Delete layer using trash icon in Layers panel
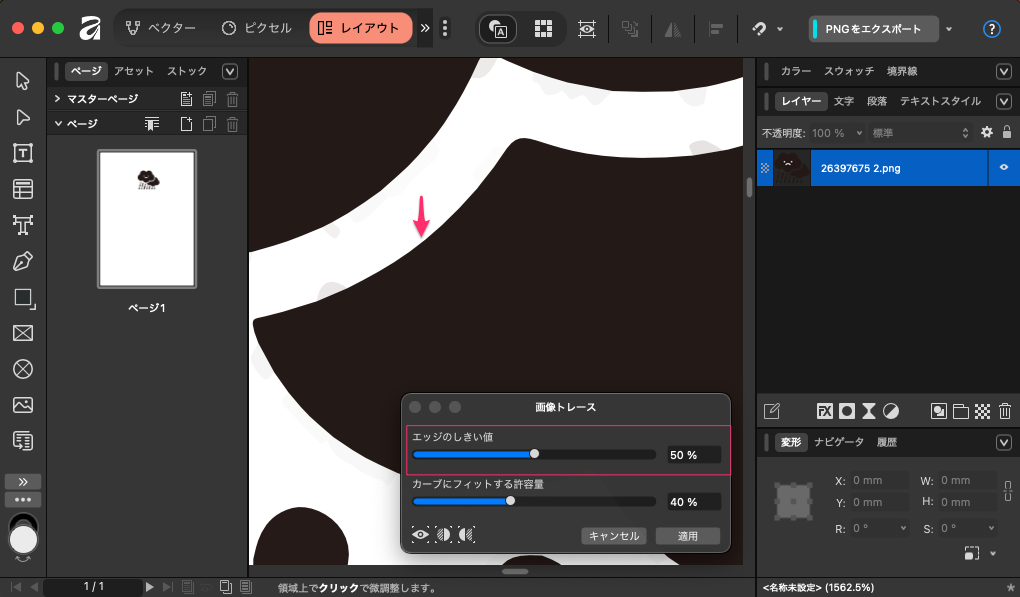 tap(1005, 411)
